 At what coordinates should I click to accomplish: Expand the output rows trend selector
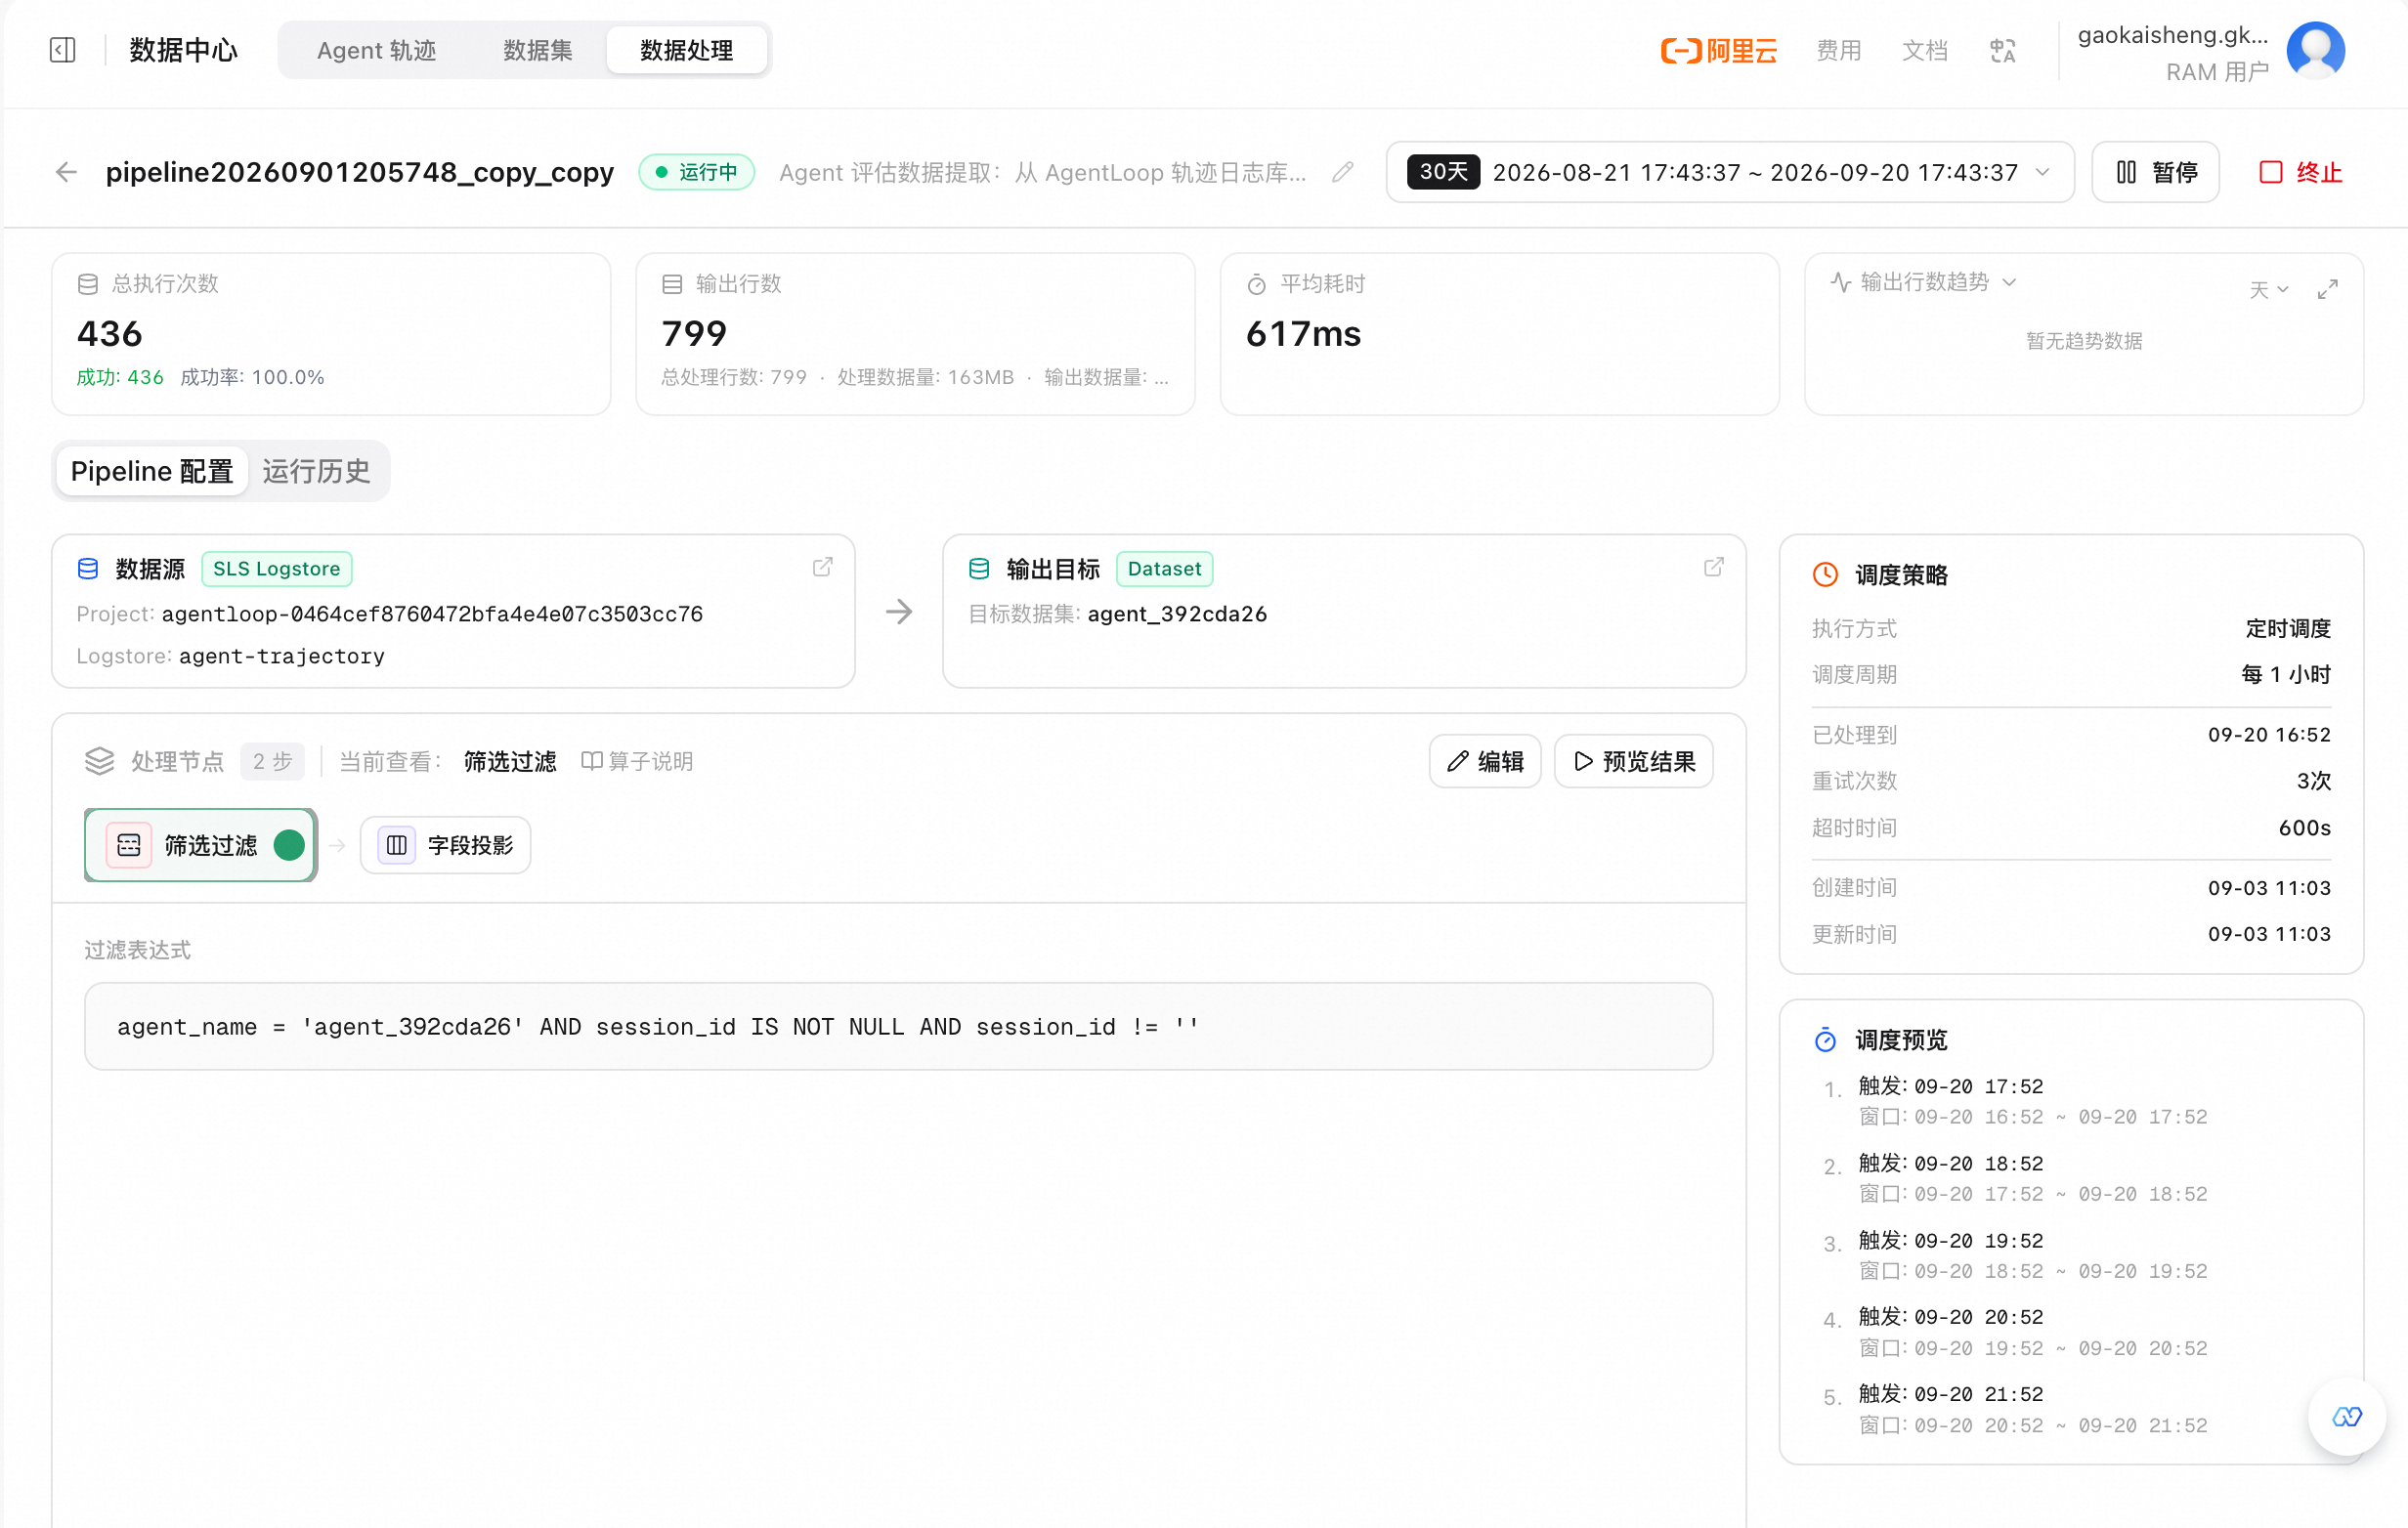point(1923,282)
